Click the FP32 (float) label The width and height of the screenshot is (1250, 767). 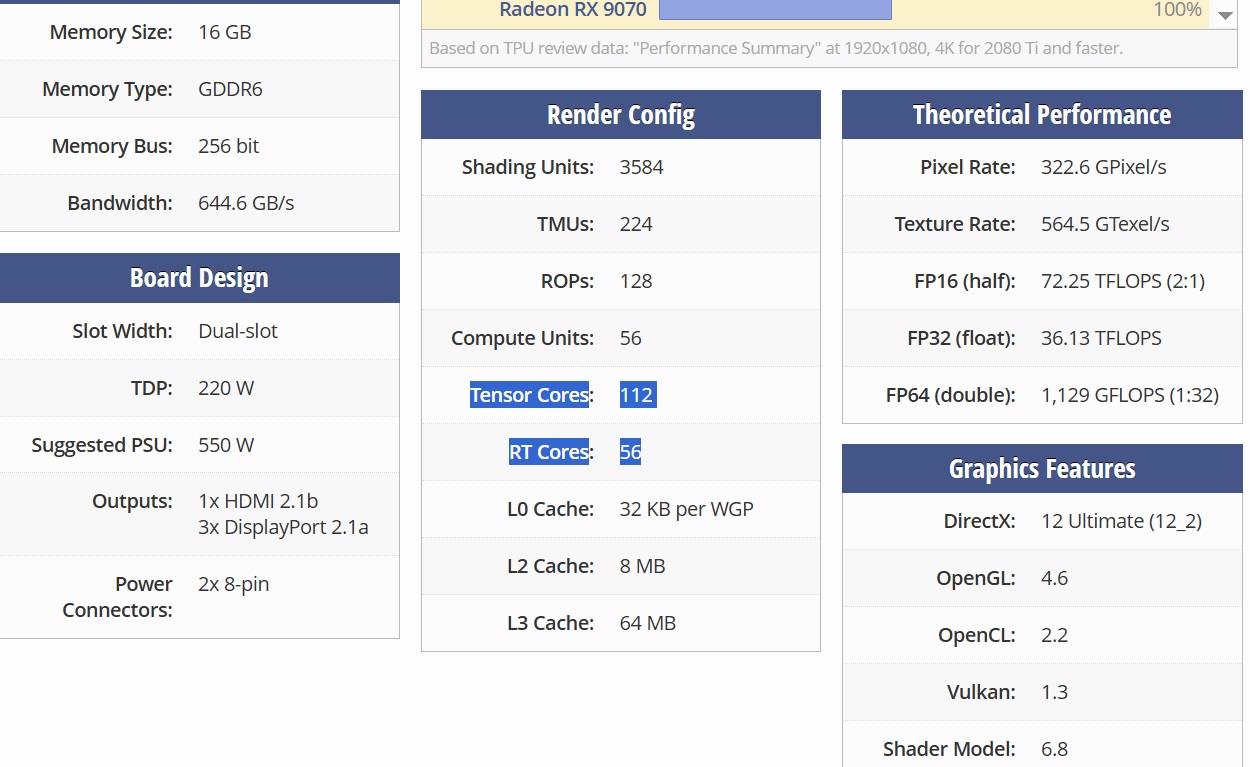point(961,338)
